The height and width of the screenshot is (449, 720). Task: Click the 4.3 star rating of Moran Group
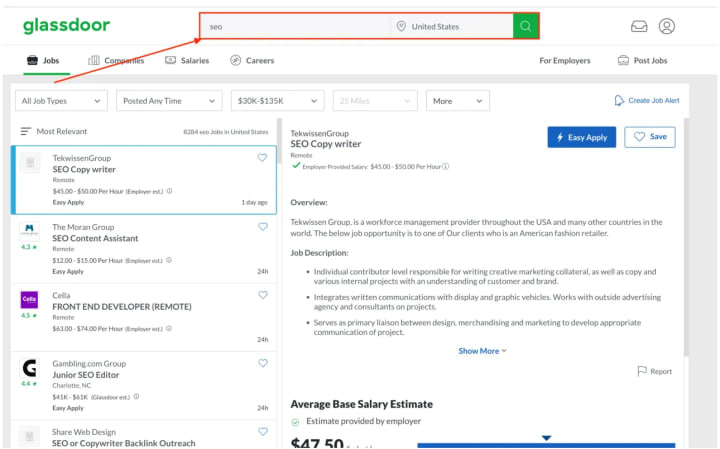(29, 247)
